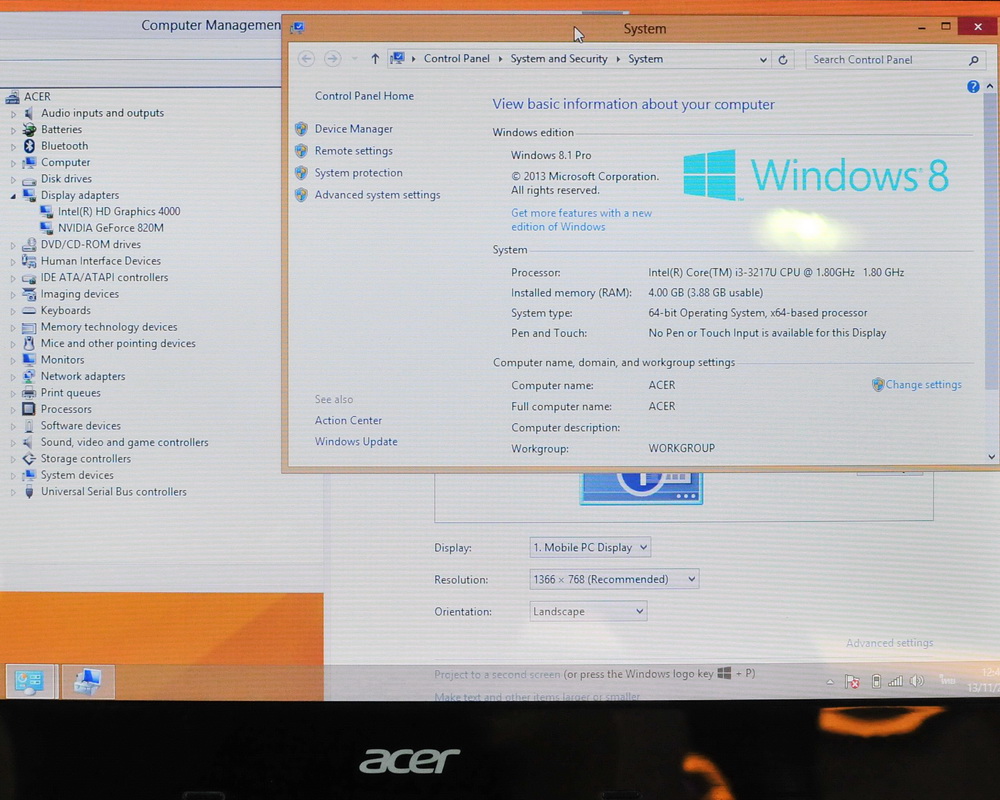Open Windows Update link
Image resolution: width=1000 pixels, height=800 pixels.
pyautogui.click(x=356, y=441)
